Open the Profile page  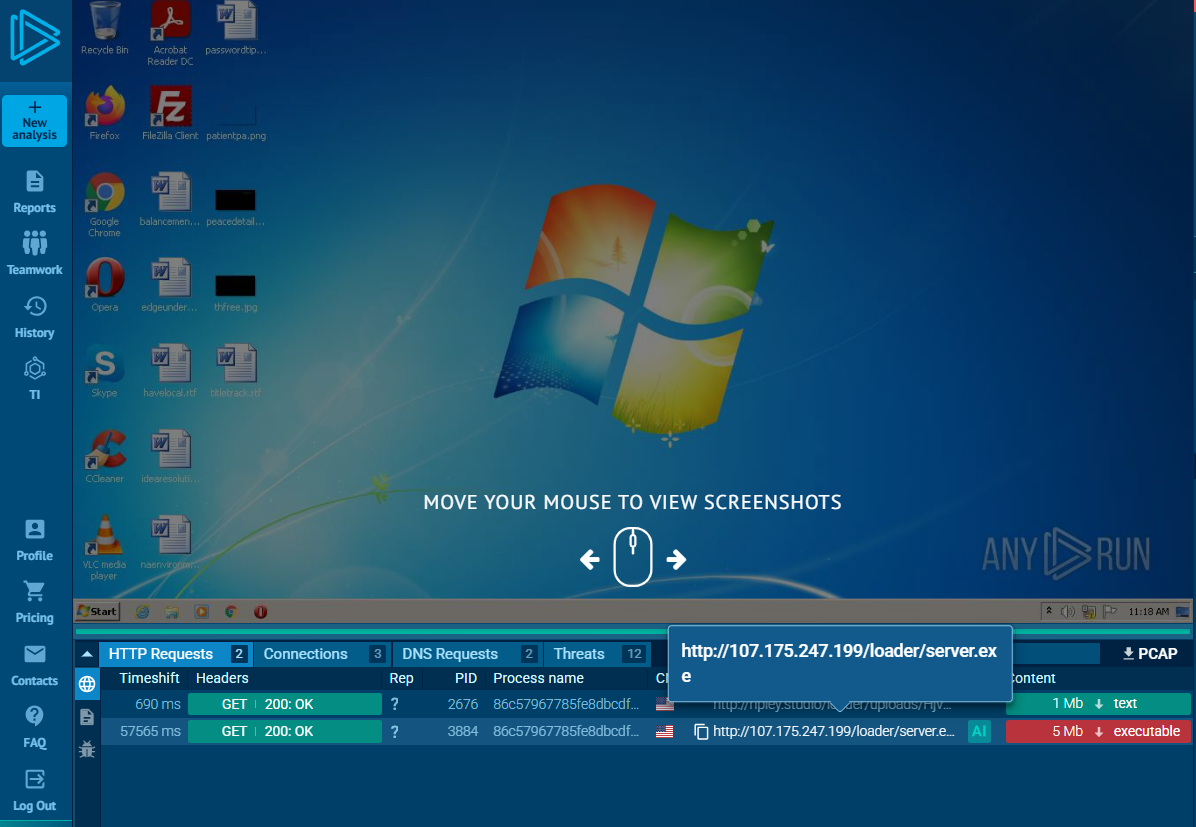[34, 540]
